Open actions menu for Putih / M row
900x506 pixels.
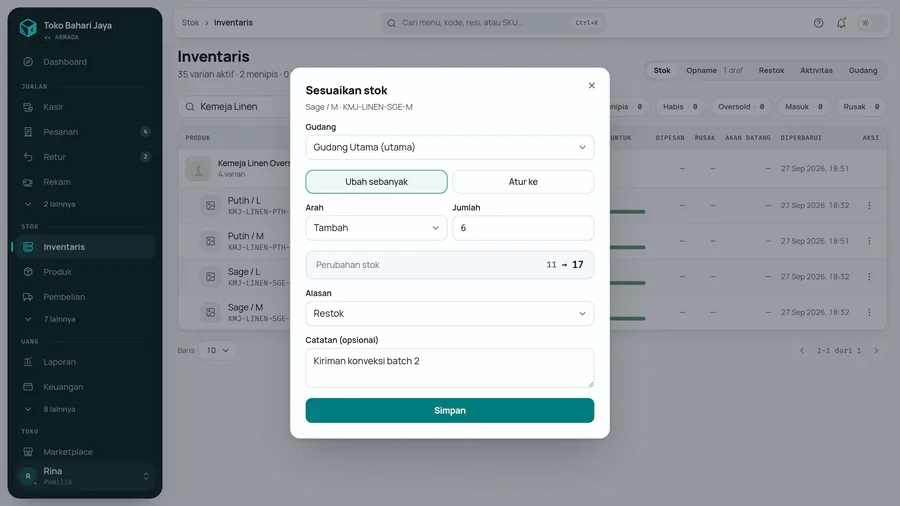[869, 241]
